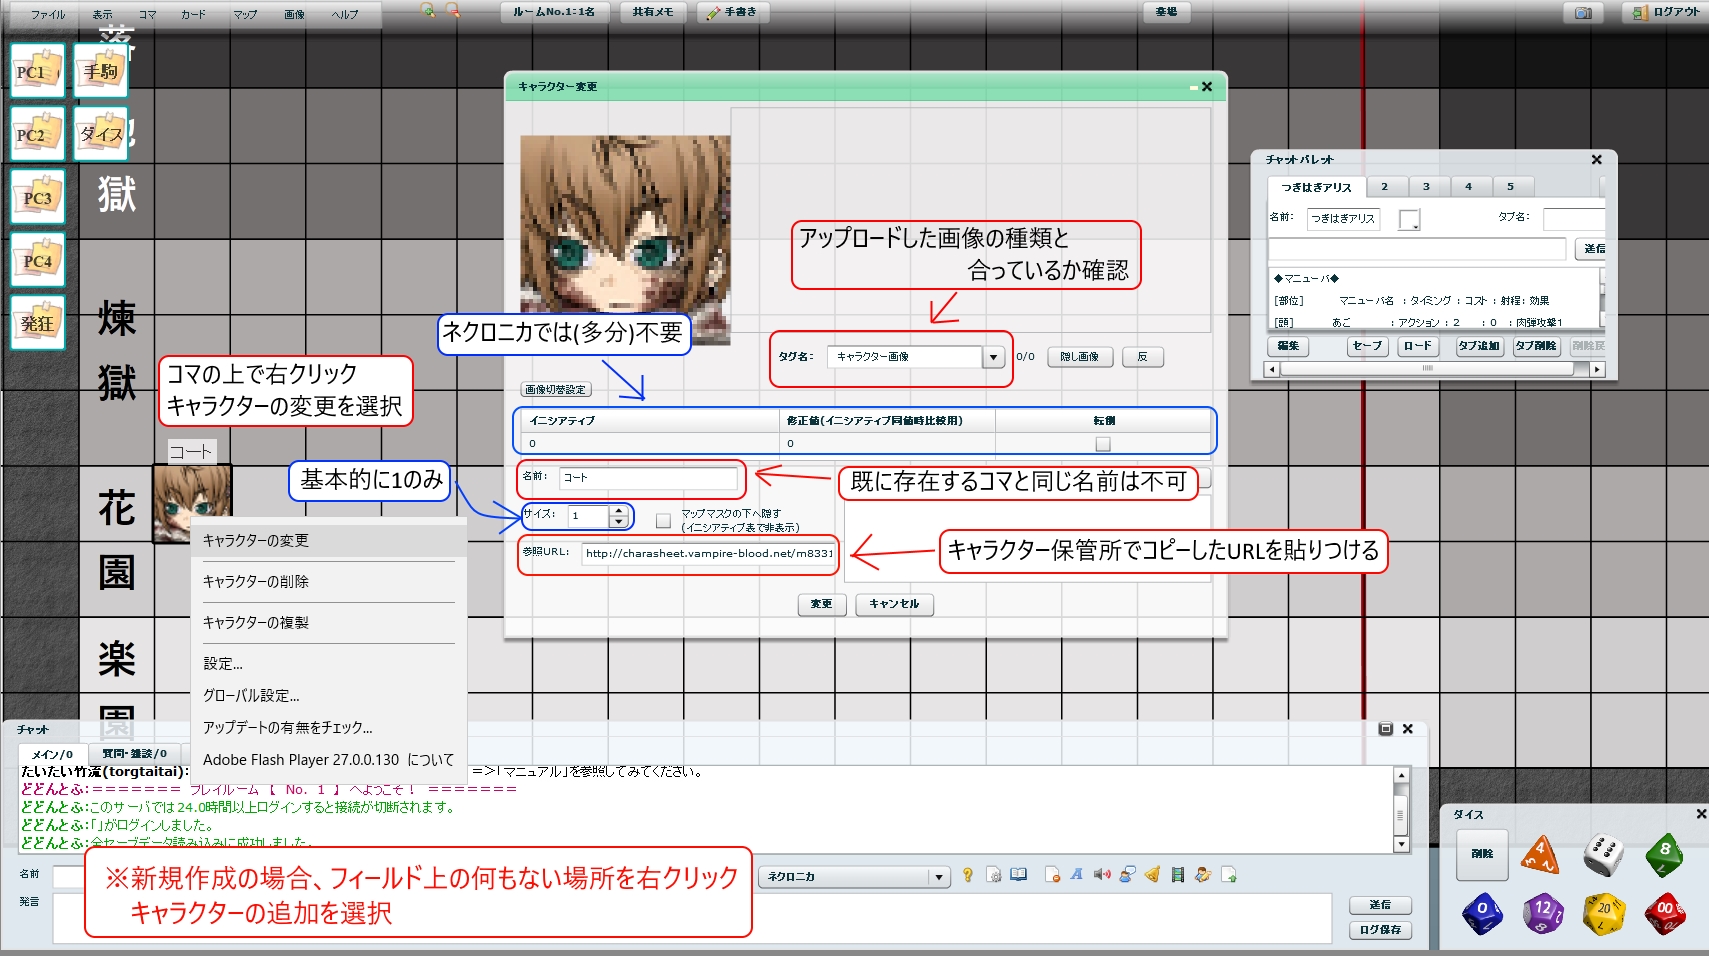Click the yellow question mark help icon
Screen dimensions: 1709x956
[x=967, y=875]
